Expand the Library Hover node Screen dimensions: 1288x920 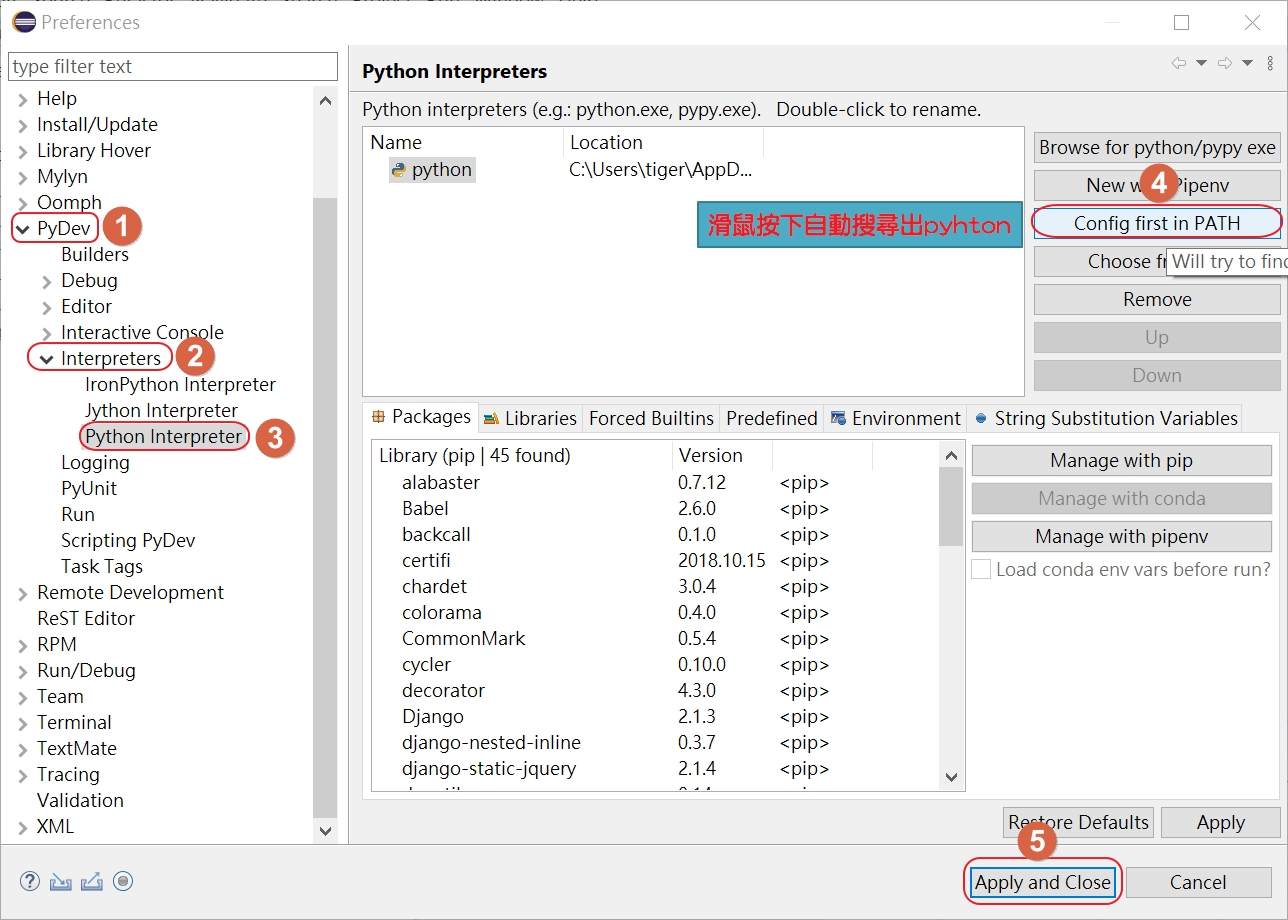click(23, 151)
